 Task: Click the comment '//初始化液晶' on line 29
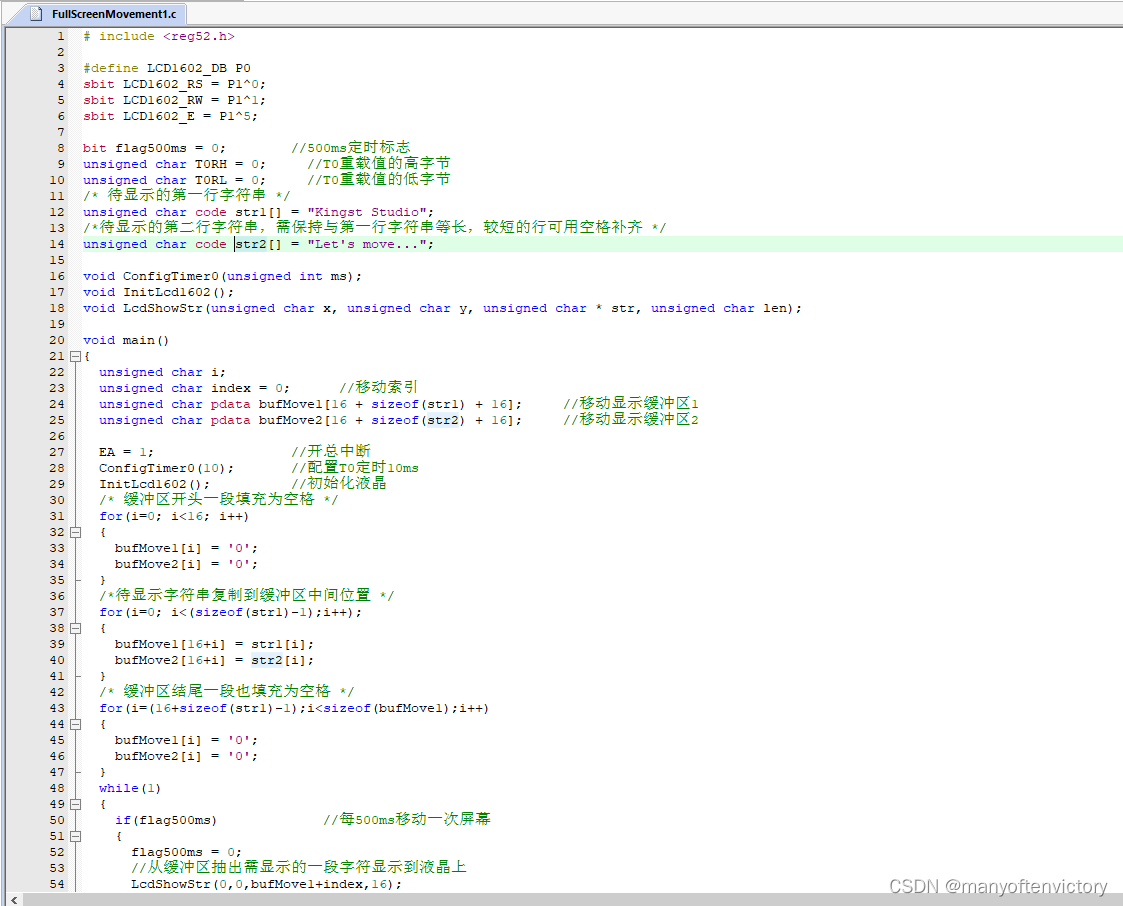339,483
